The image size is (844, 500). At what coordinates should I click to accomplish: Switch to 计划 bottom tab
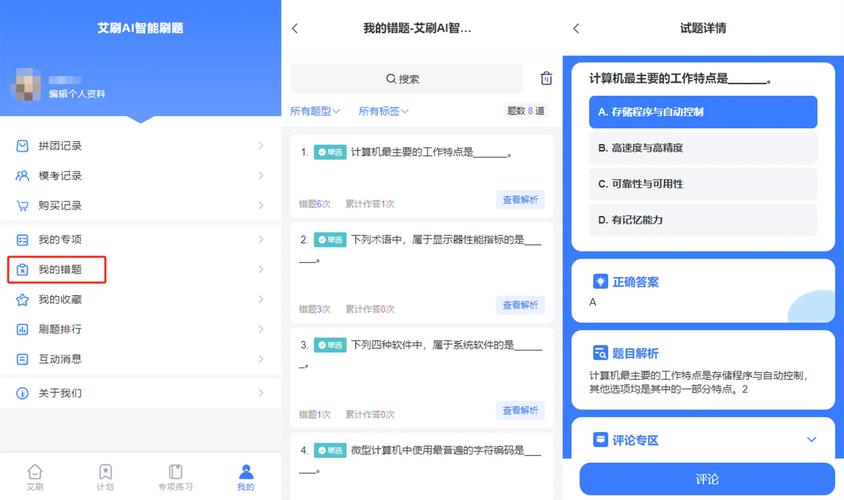click(x=105, y=477)
